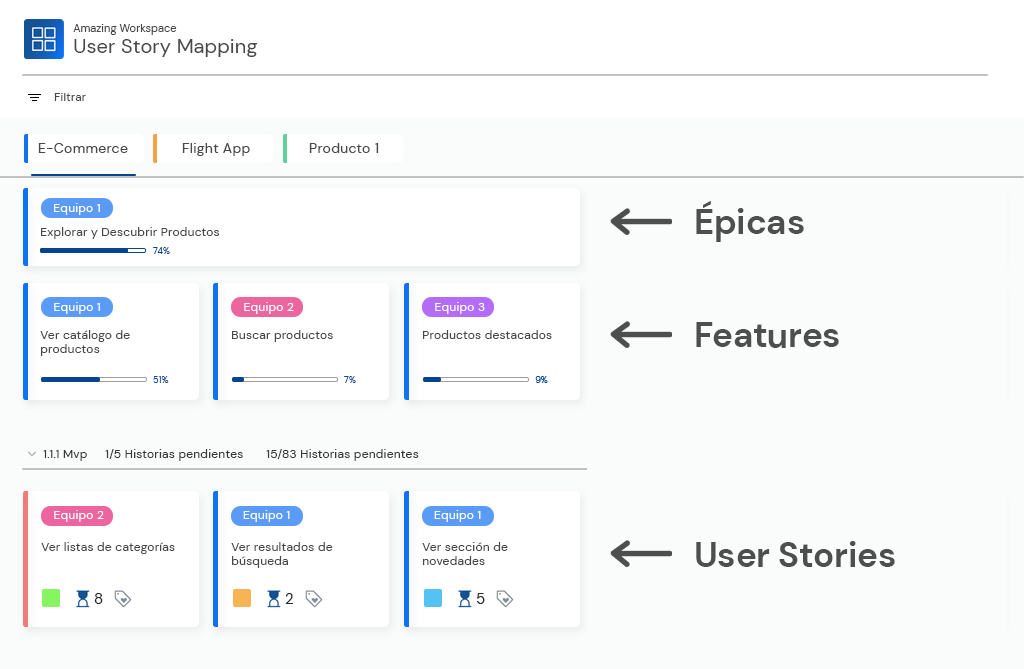Click the 7% progress bar
This screenshot has width=1024, height=669.
[285, 380]
